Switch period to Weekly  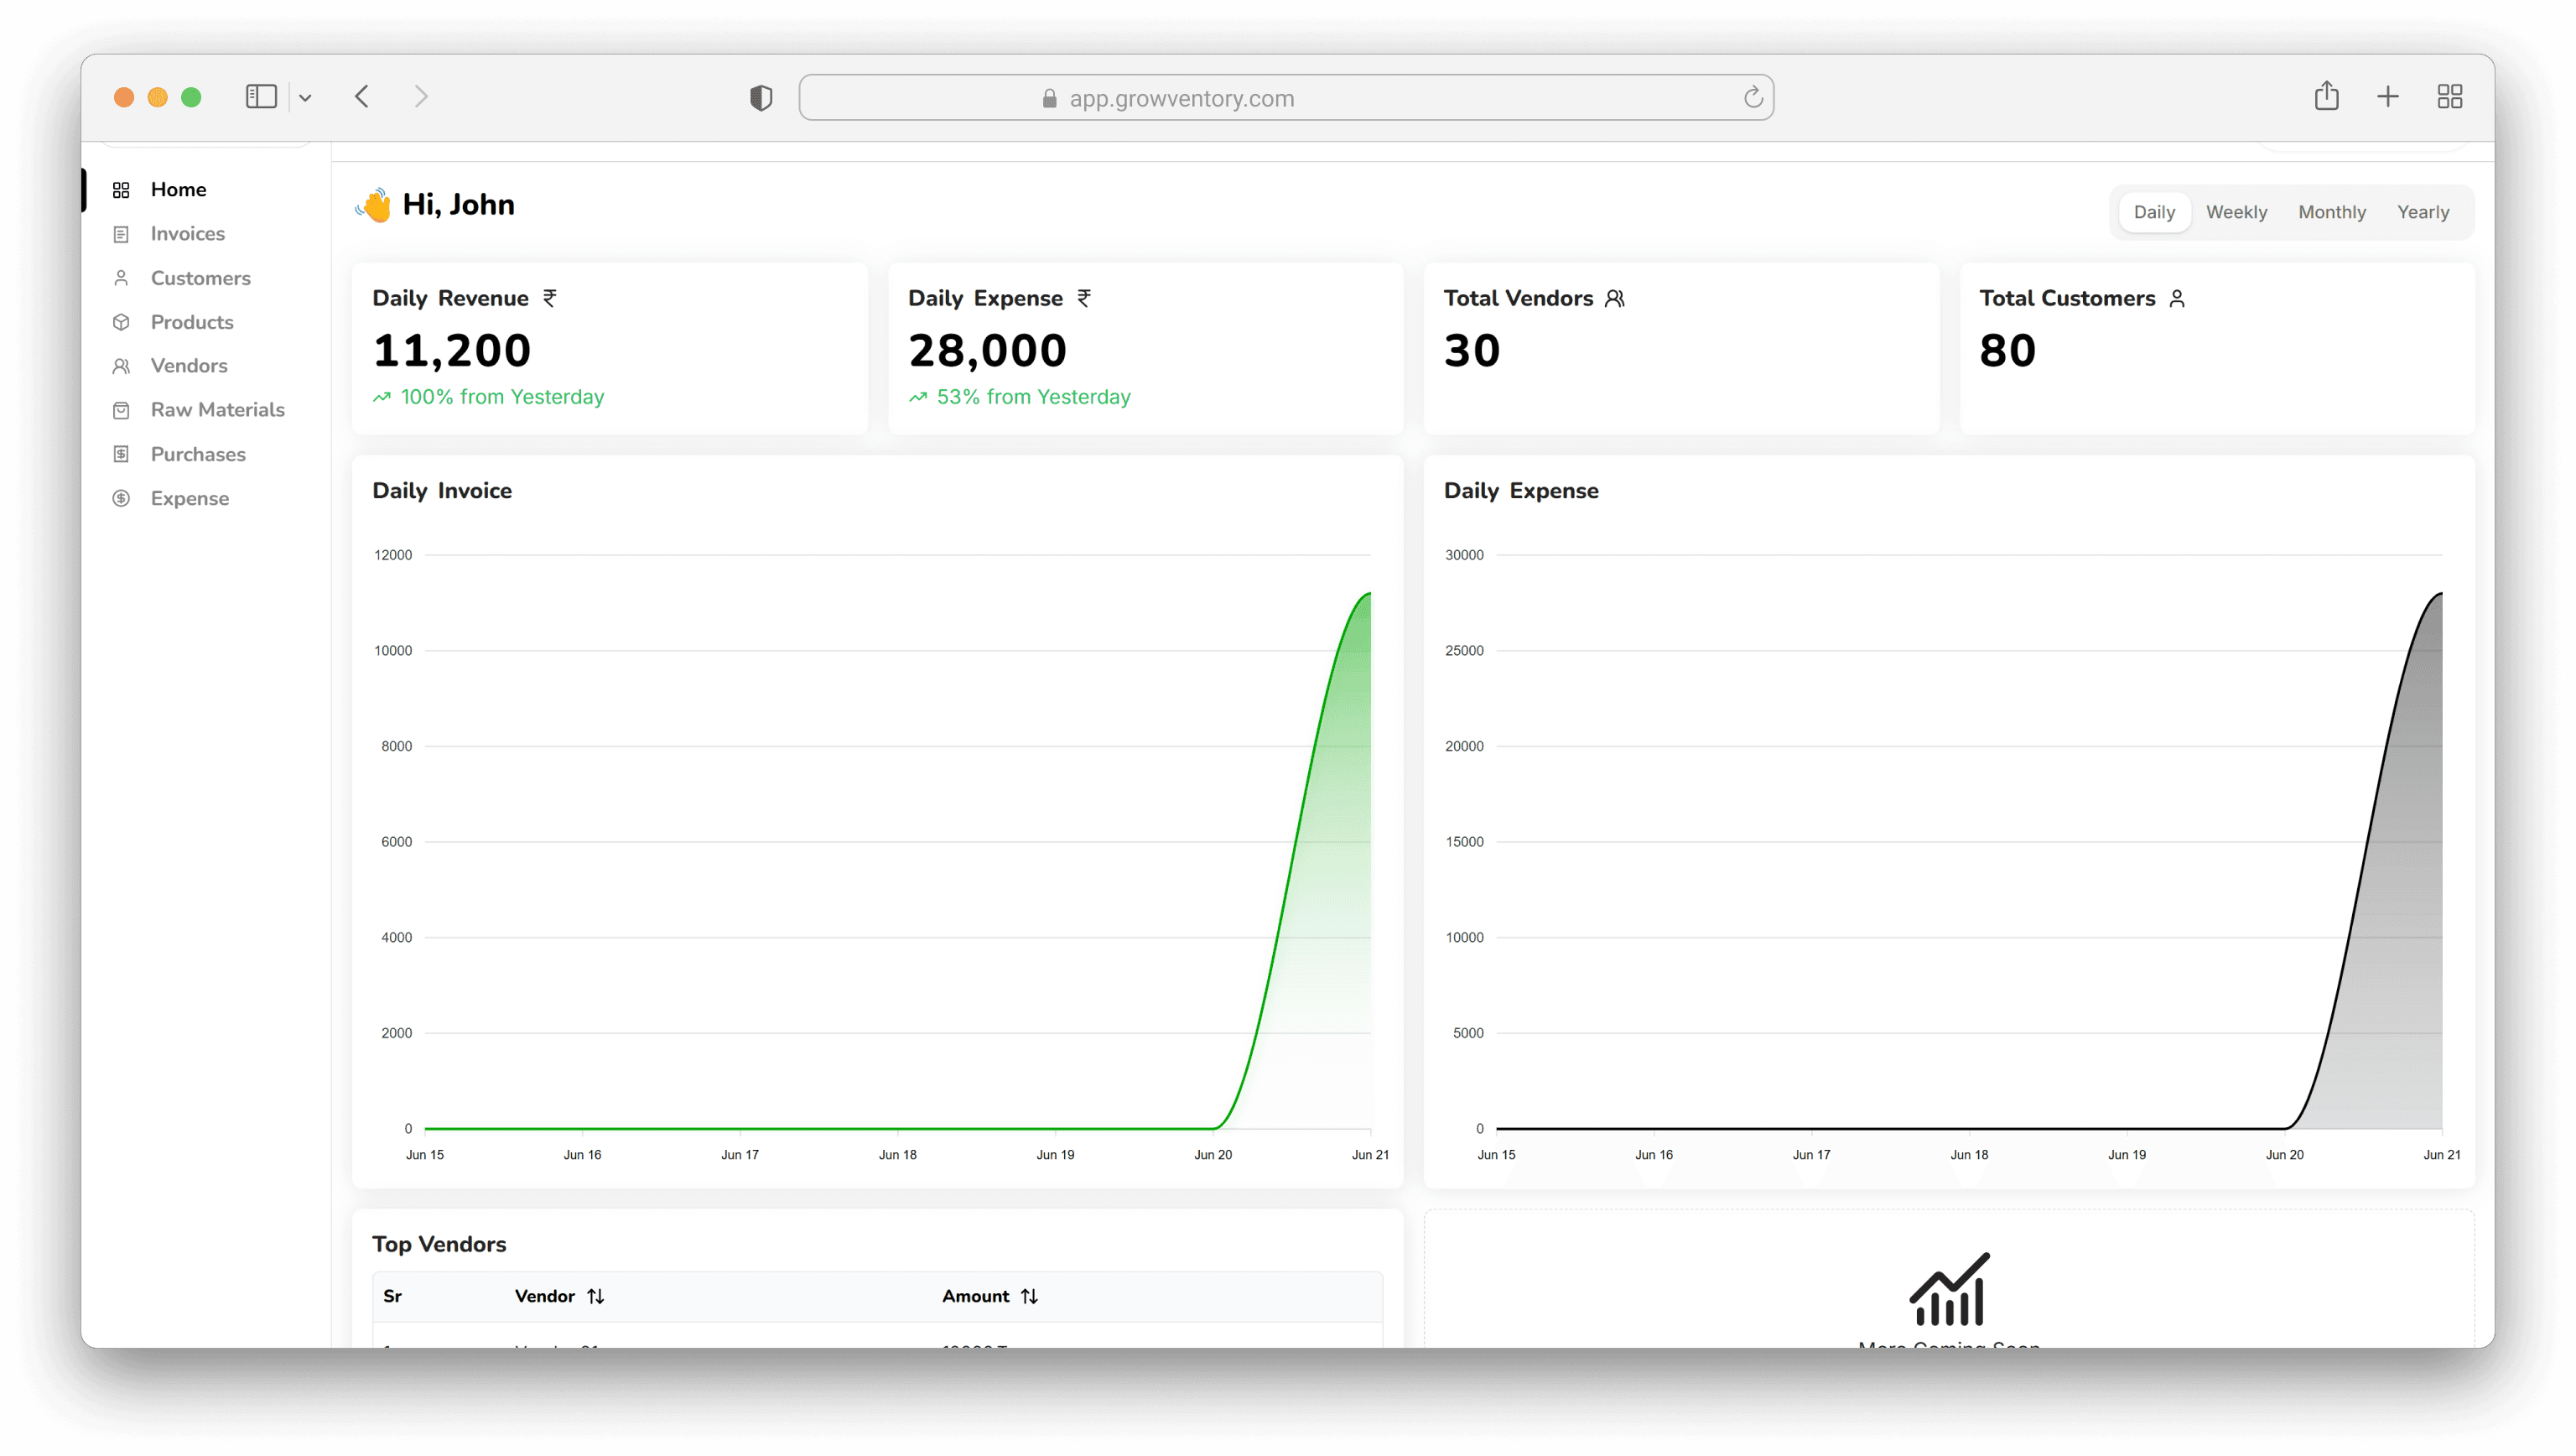click(x=2236, y=212)
